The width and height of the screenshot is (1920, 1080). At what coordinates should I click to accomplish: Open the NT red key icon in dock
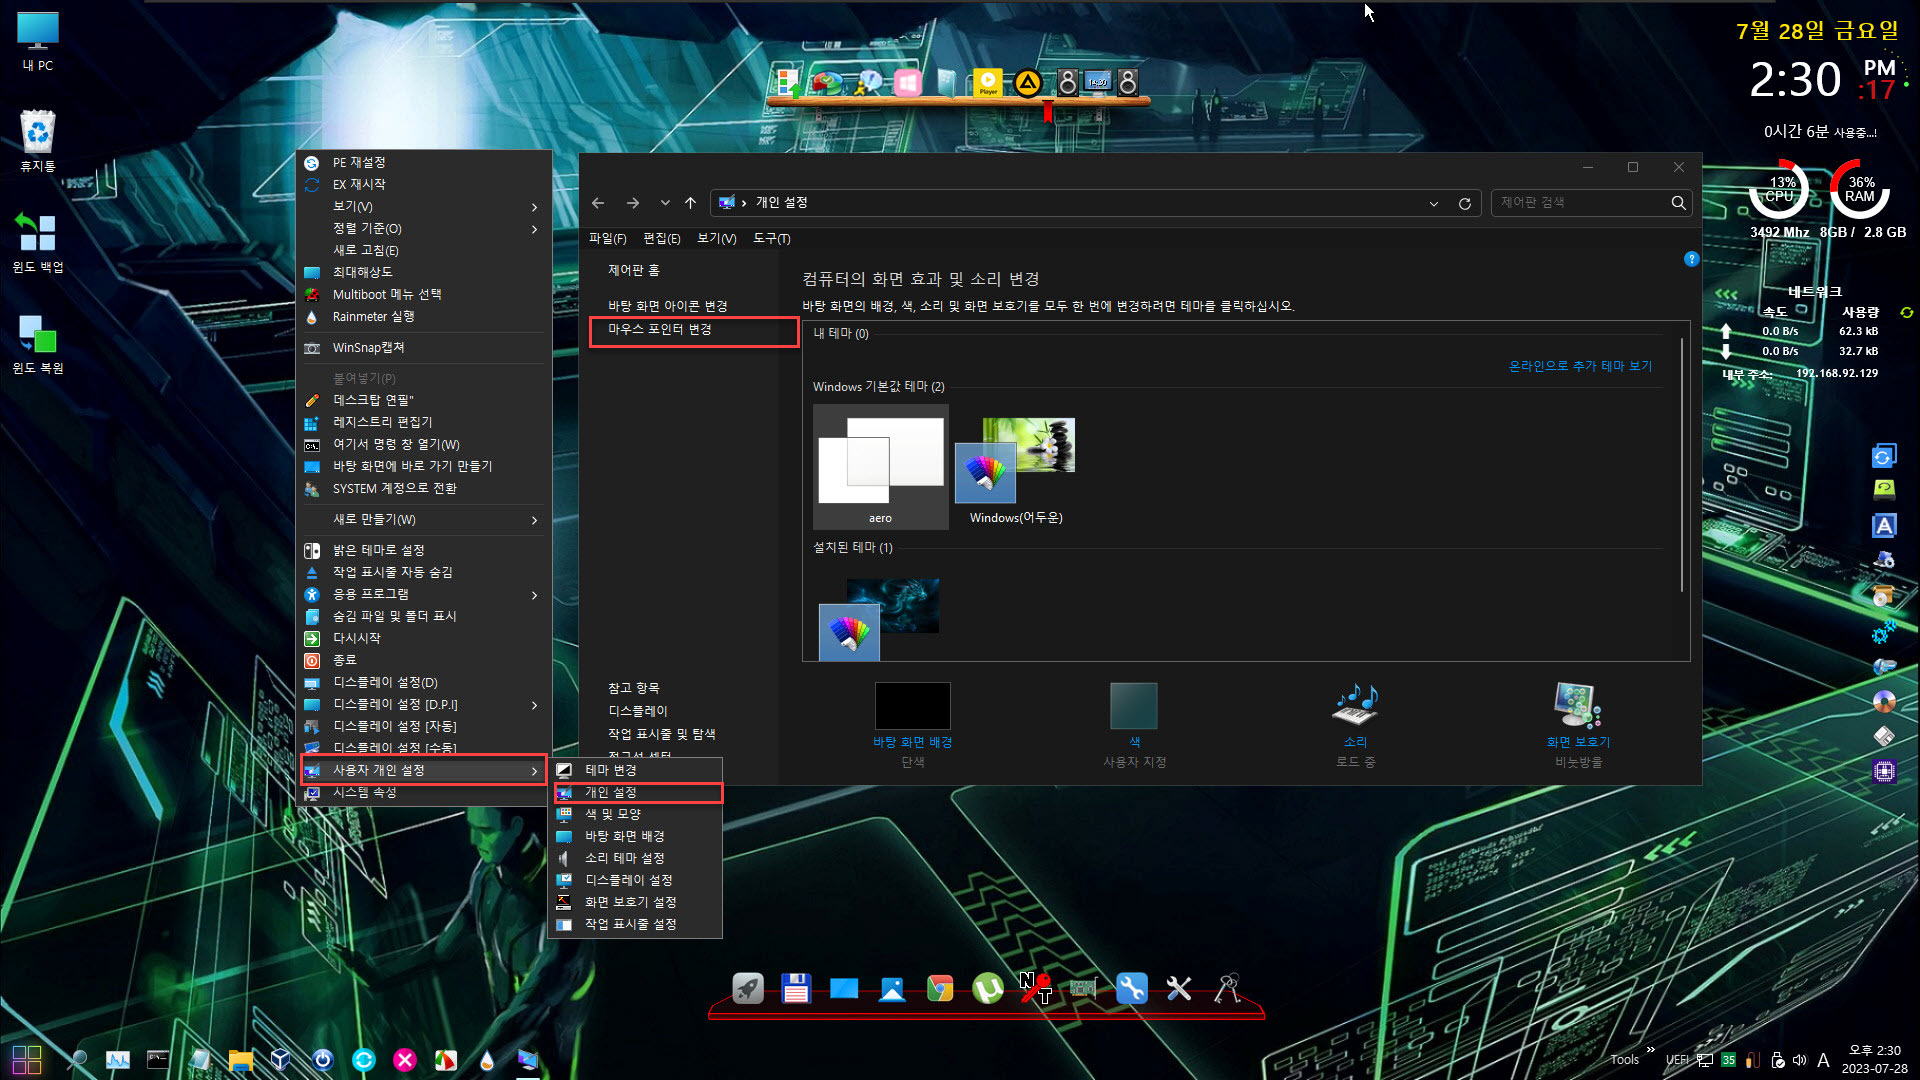click(x=1036, y=988)
